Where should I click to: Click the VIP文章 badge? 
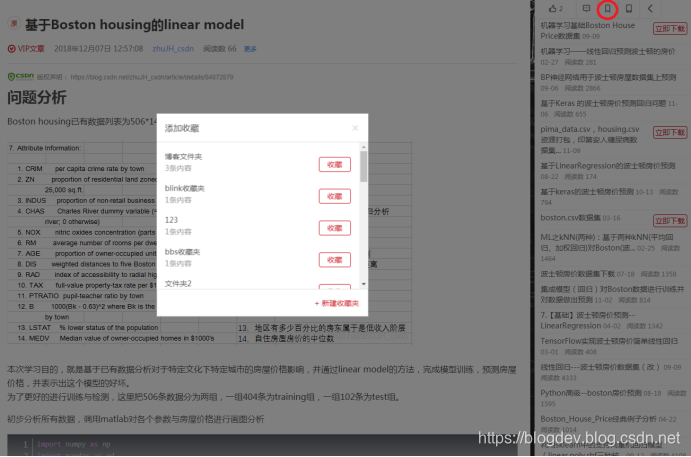(x=26, y=48)
